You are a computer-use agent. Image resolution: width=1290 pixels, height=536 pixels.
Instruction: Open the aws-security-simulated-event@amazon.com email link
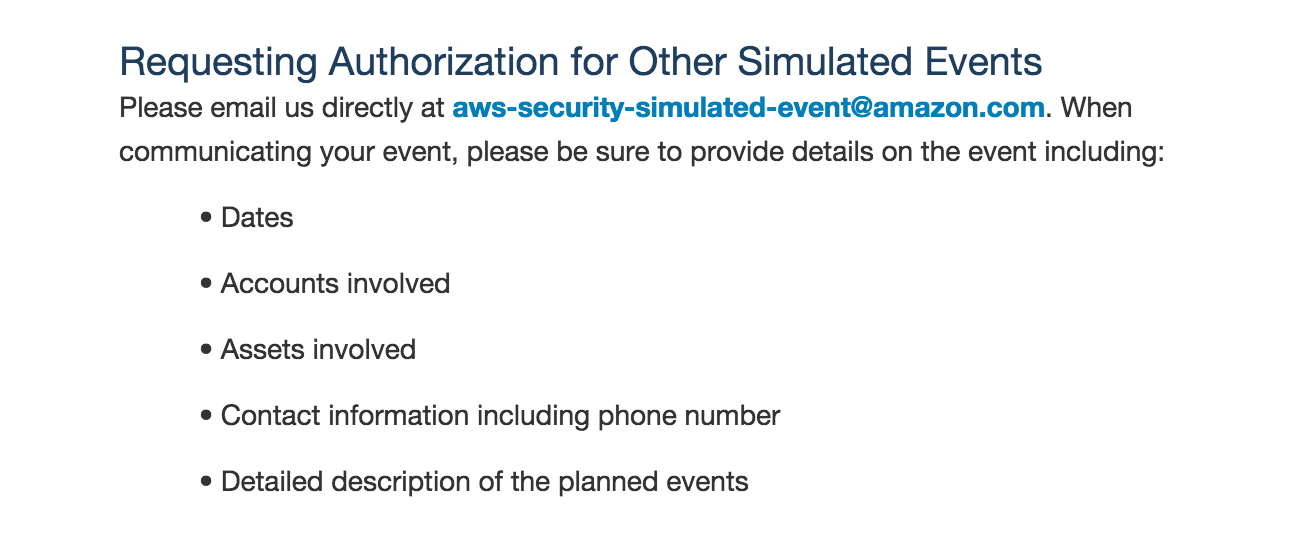click(x=748, y=107)
